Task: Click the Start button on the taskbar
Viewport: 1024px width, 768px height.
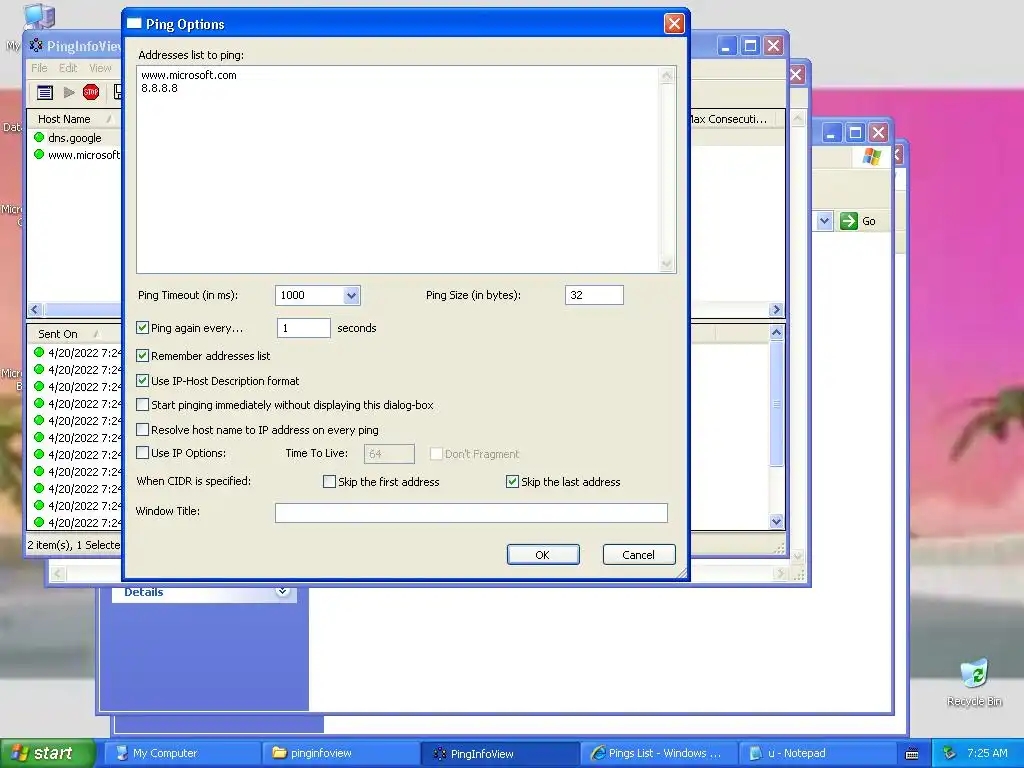Action: pyautogui.click(x=47, y=753)
